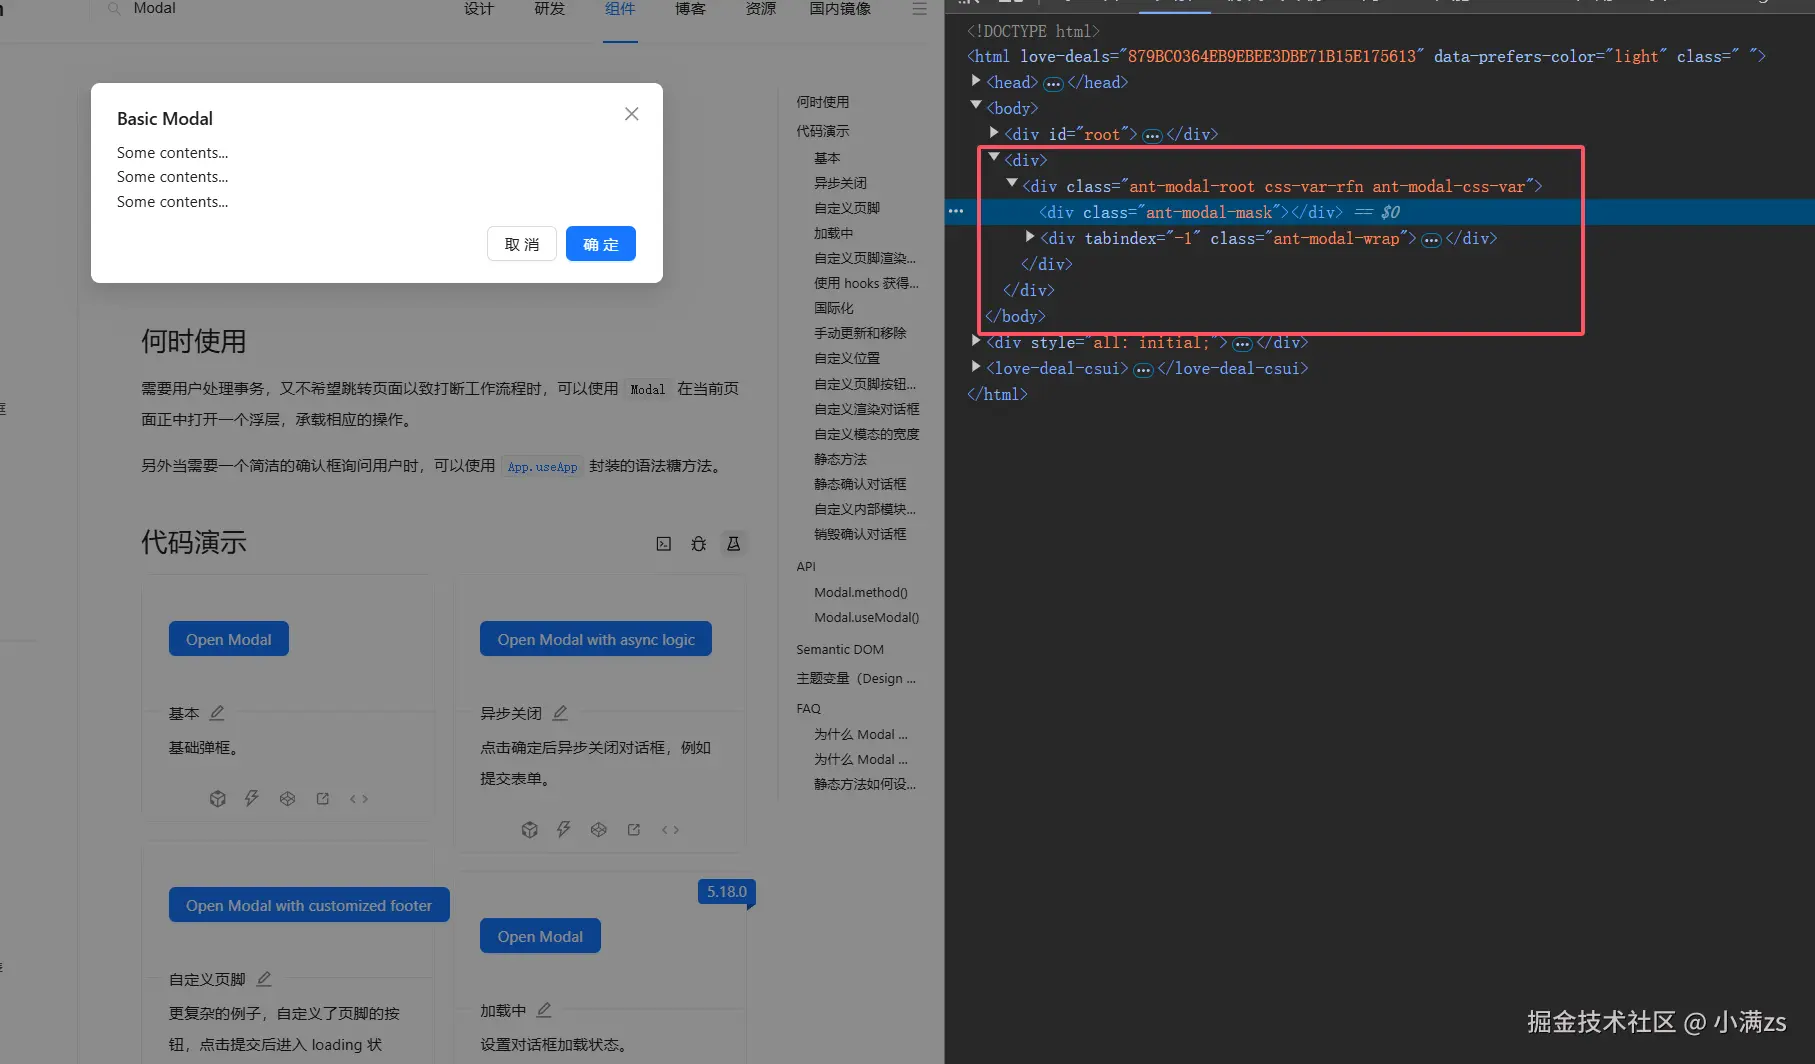Show source code for 基本 demo
1815x1064 pixels.
click(359, 799)
